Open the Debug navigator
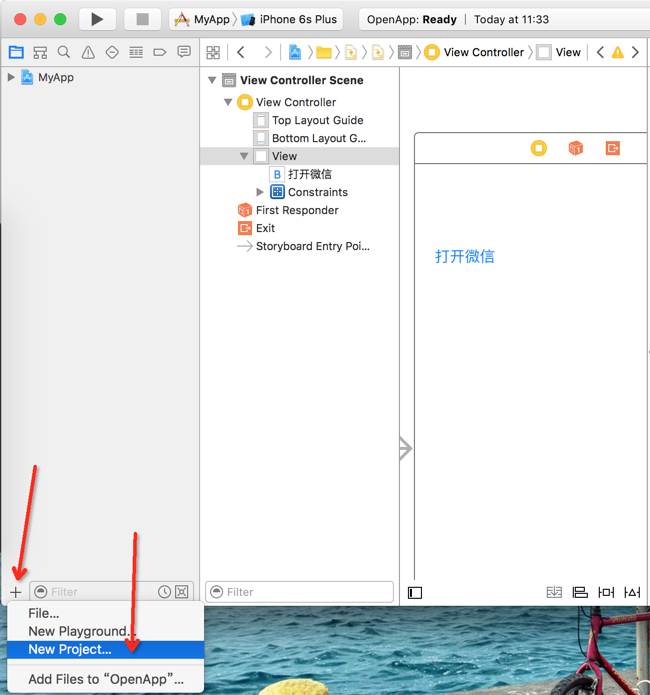Viewport: 650px width, 695px height. (136, 53)
